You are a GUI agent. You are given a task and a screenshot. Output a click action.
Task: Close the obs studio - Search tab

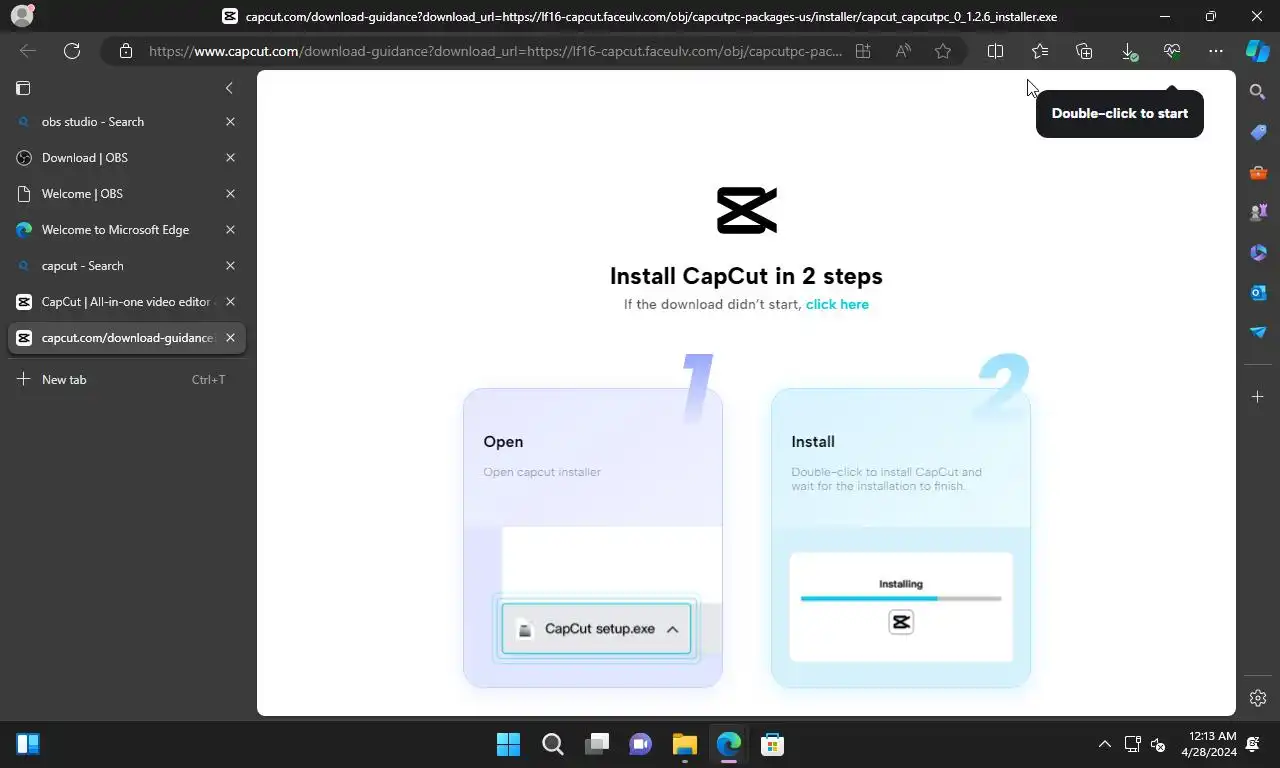pyautogui.click(x=230, y=122)
